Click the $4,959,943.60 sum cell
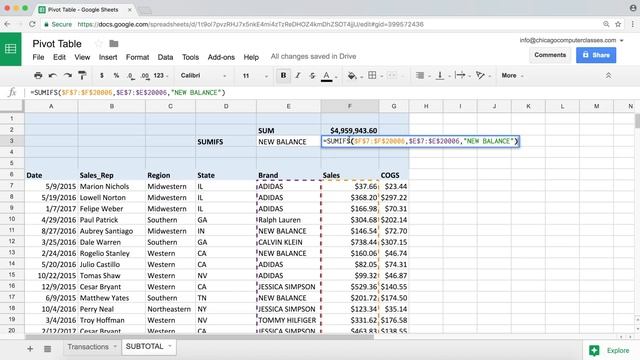640x360 pixels. click(x=350, y=130)
